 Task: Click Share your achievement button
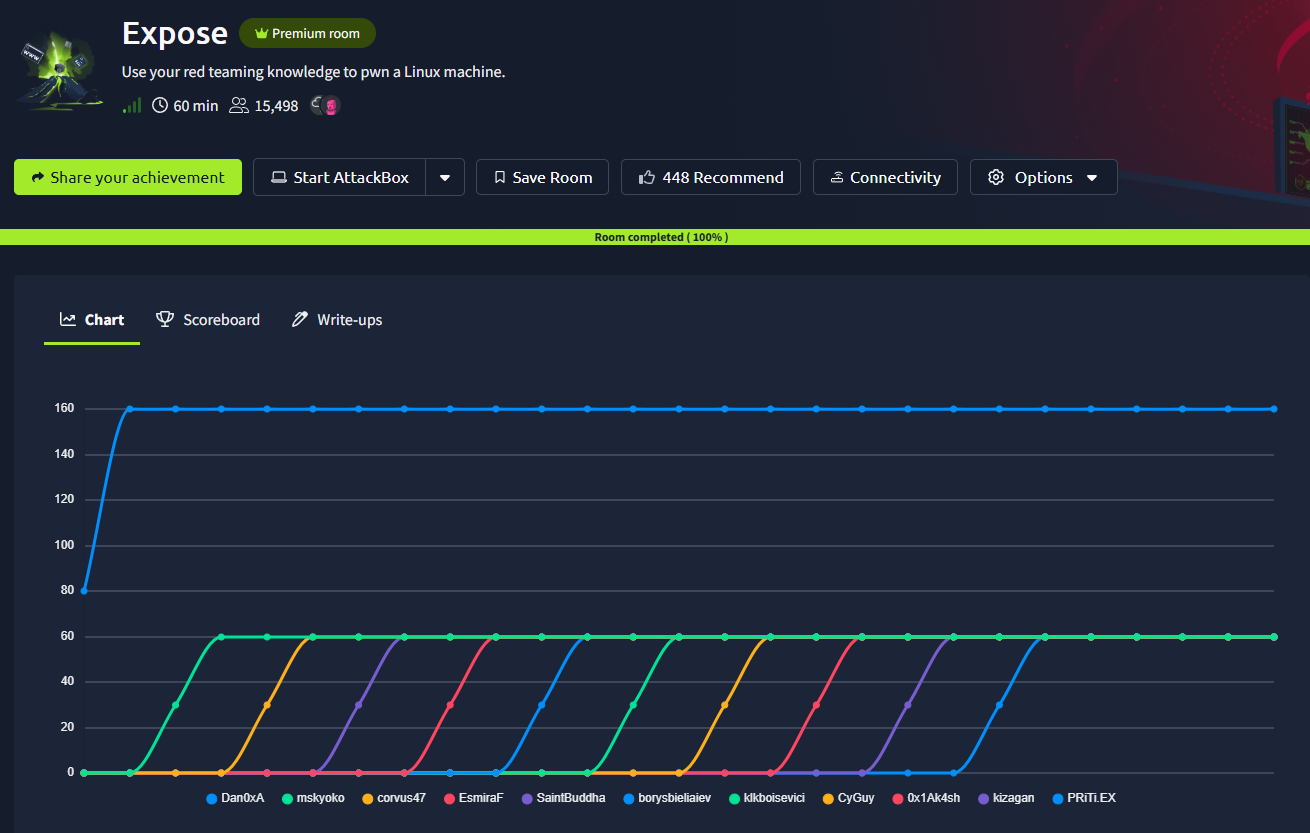(128, 177)
